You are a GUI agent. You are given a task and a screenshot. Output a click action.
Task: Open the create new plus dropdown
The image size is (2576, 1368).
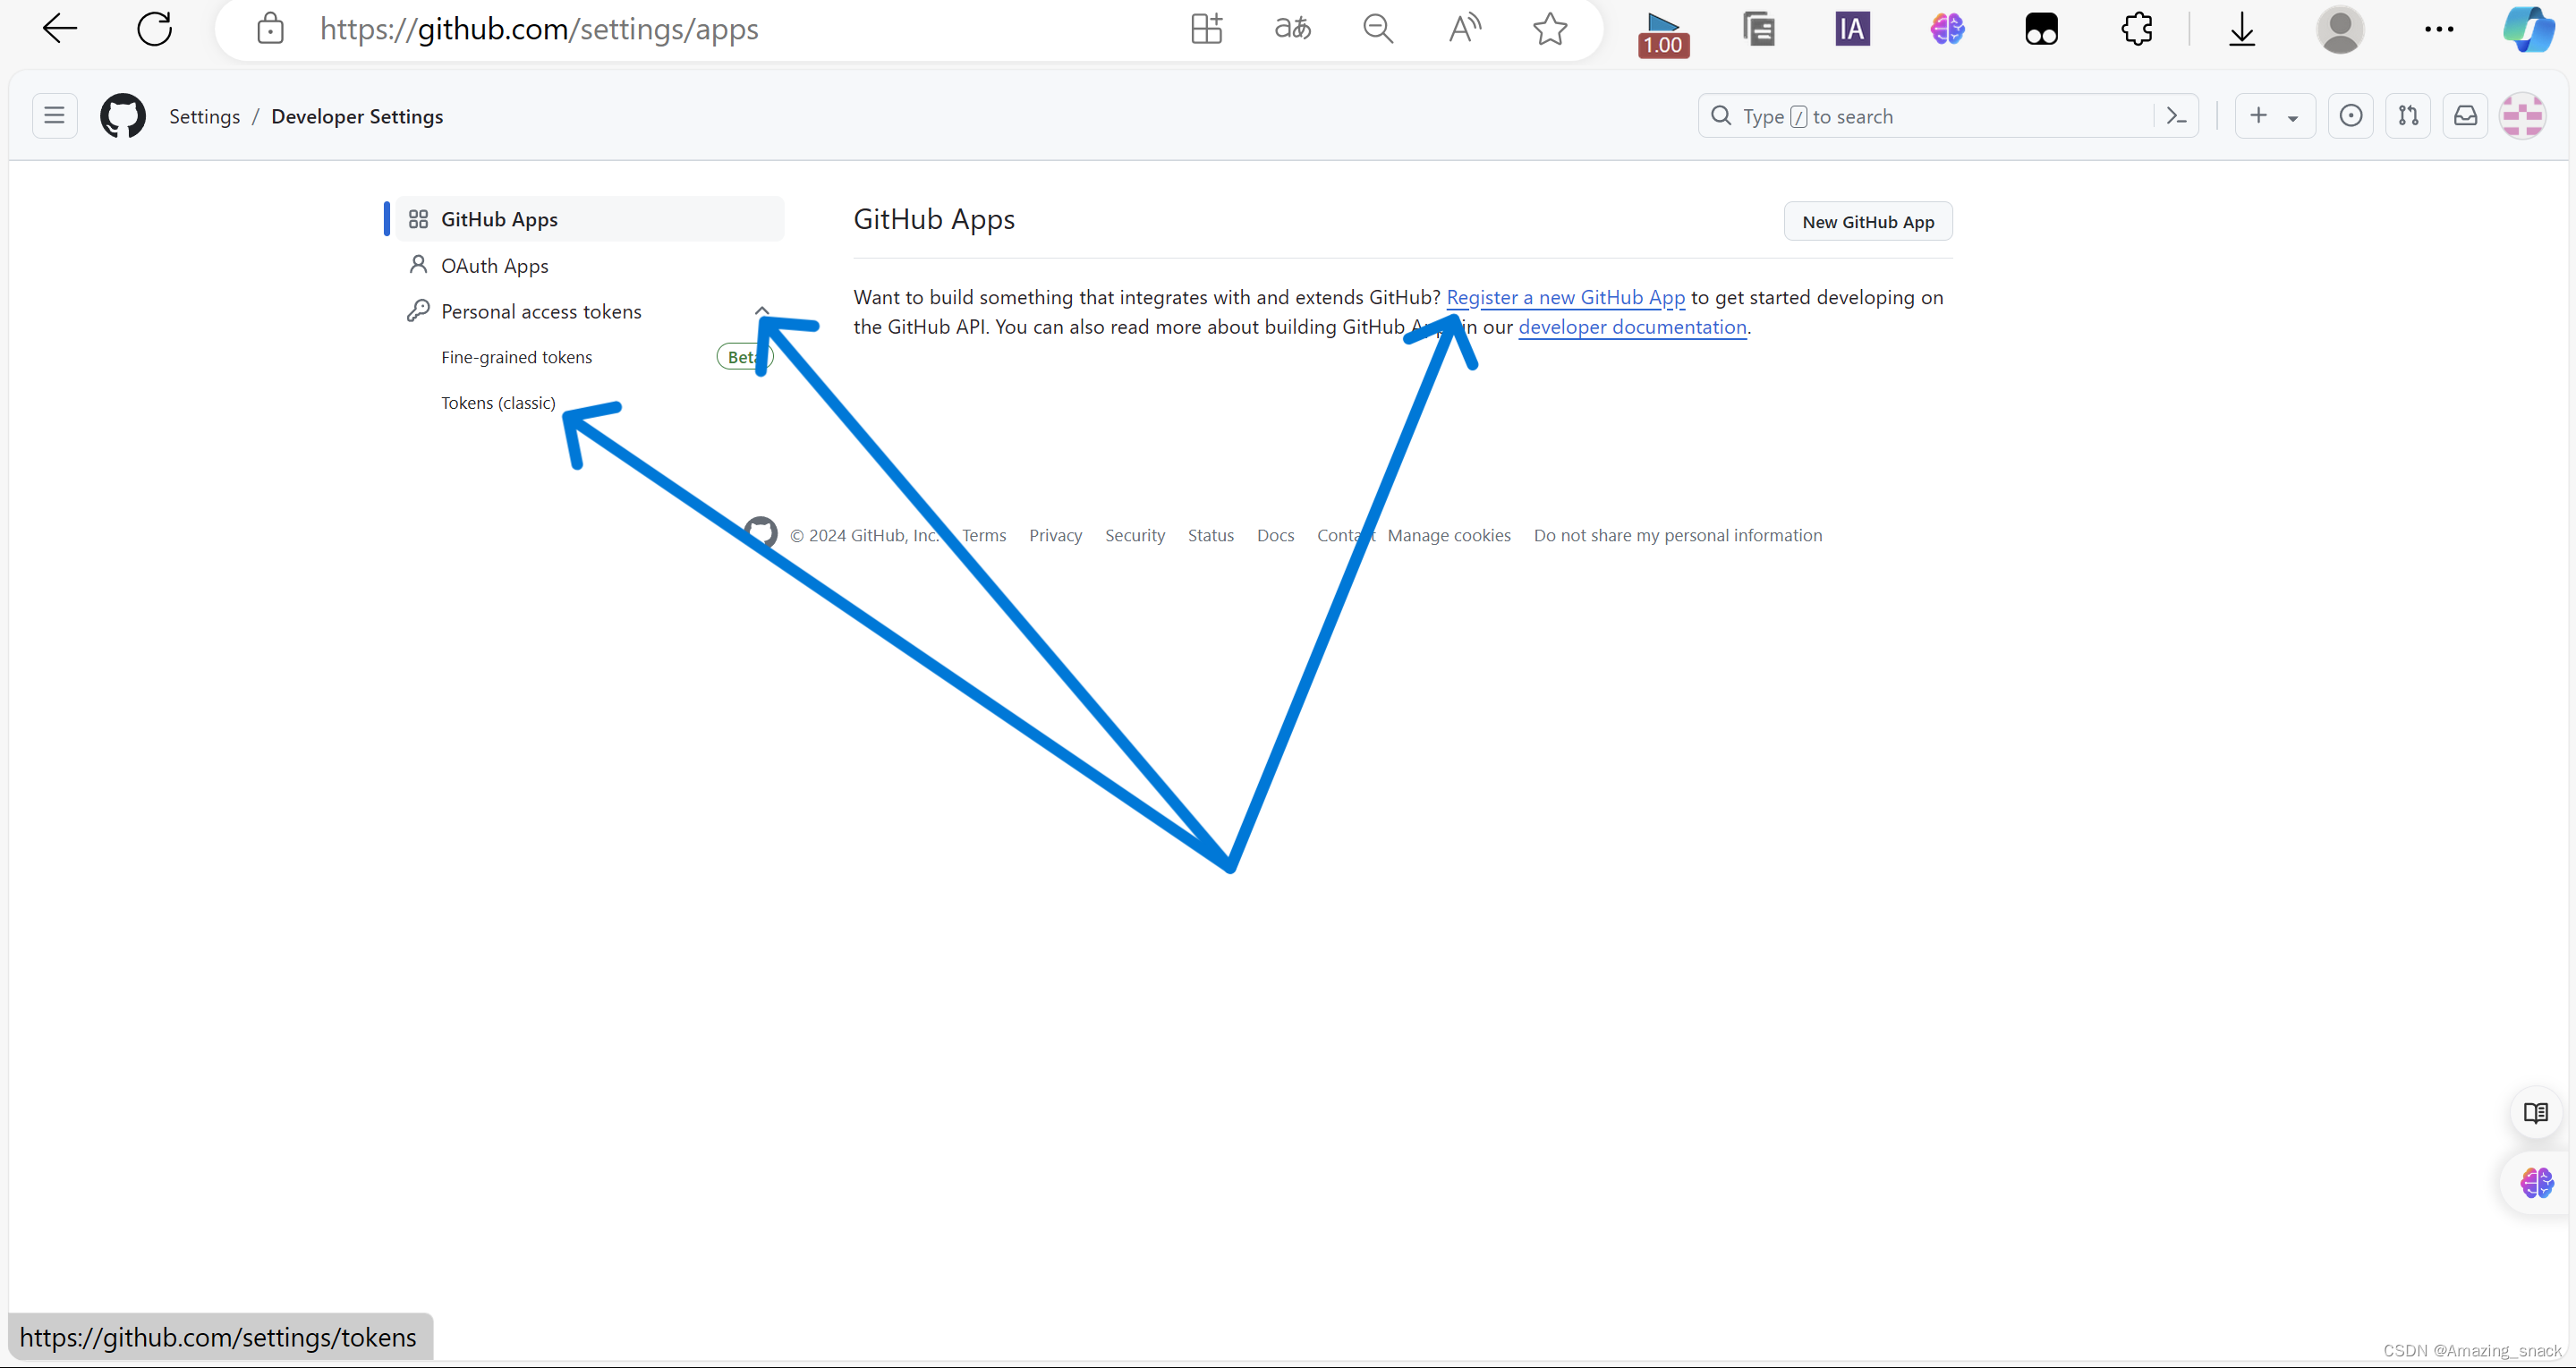coord(2273,116)
